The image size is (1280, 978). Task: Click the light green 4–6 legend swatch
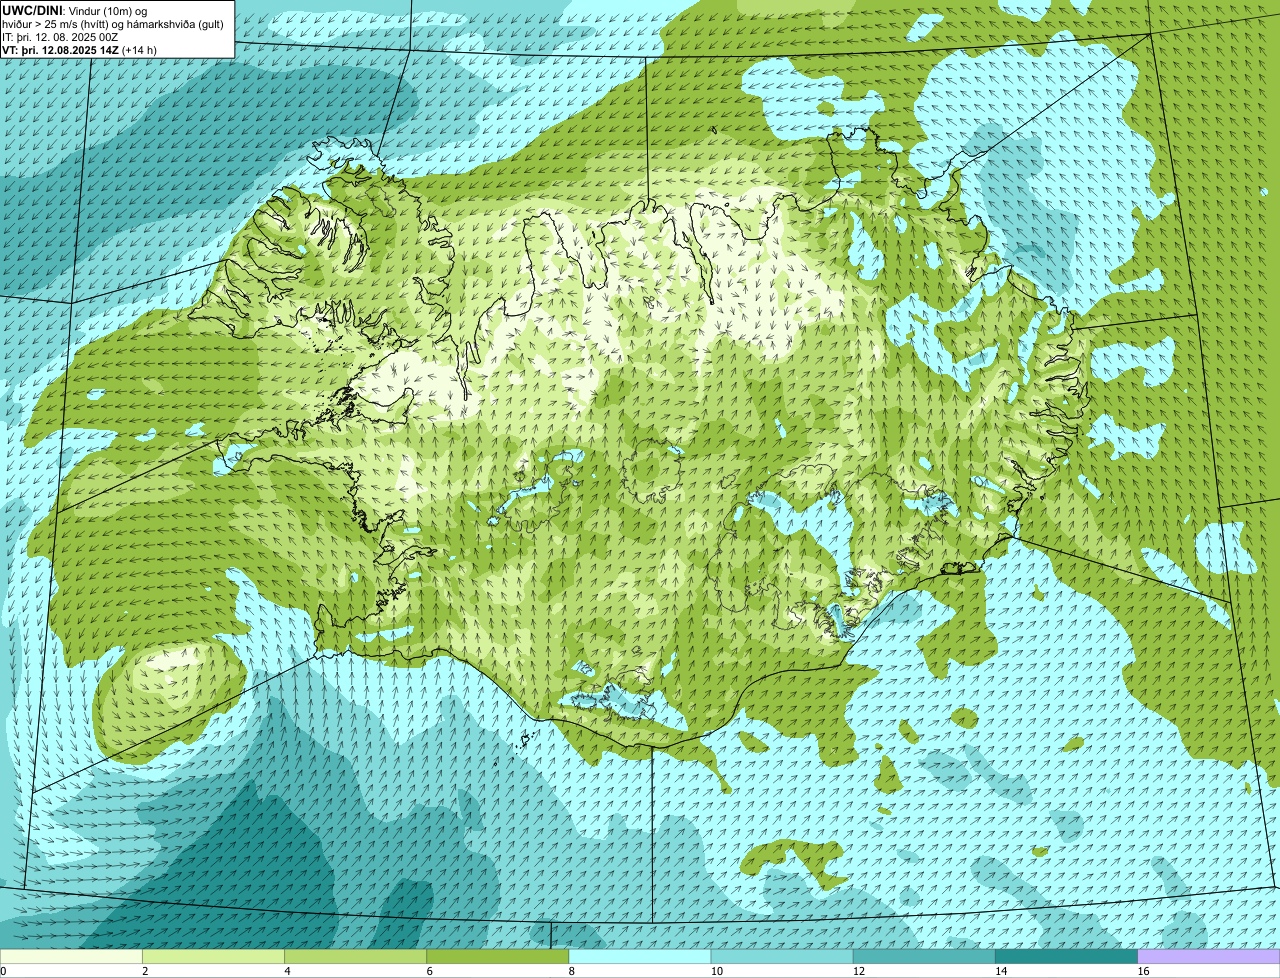355,956
